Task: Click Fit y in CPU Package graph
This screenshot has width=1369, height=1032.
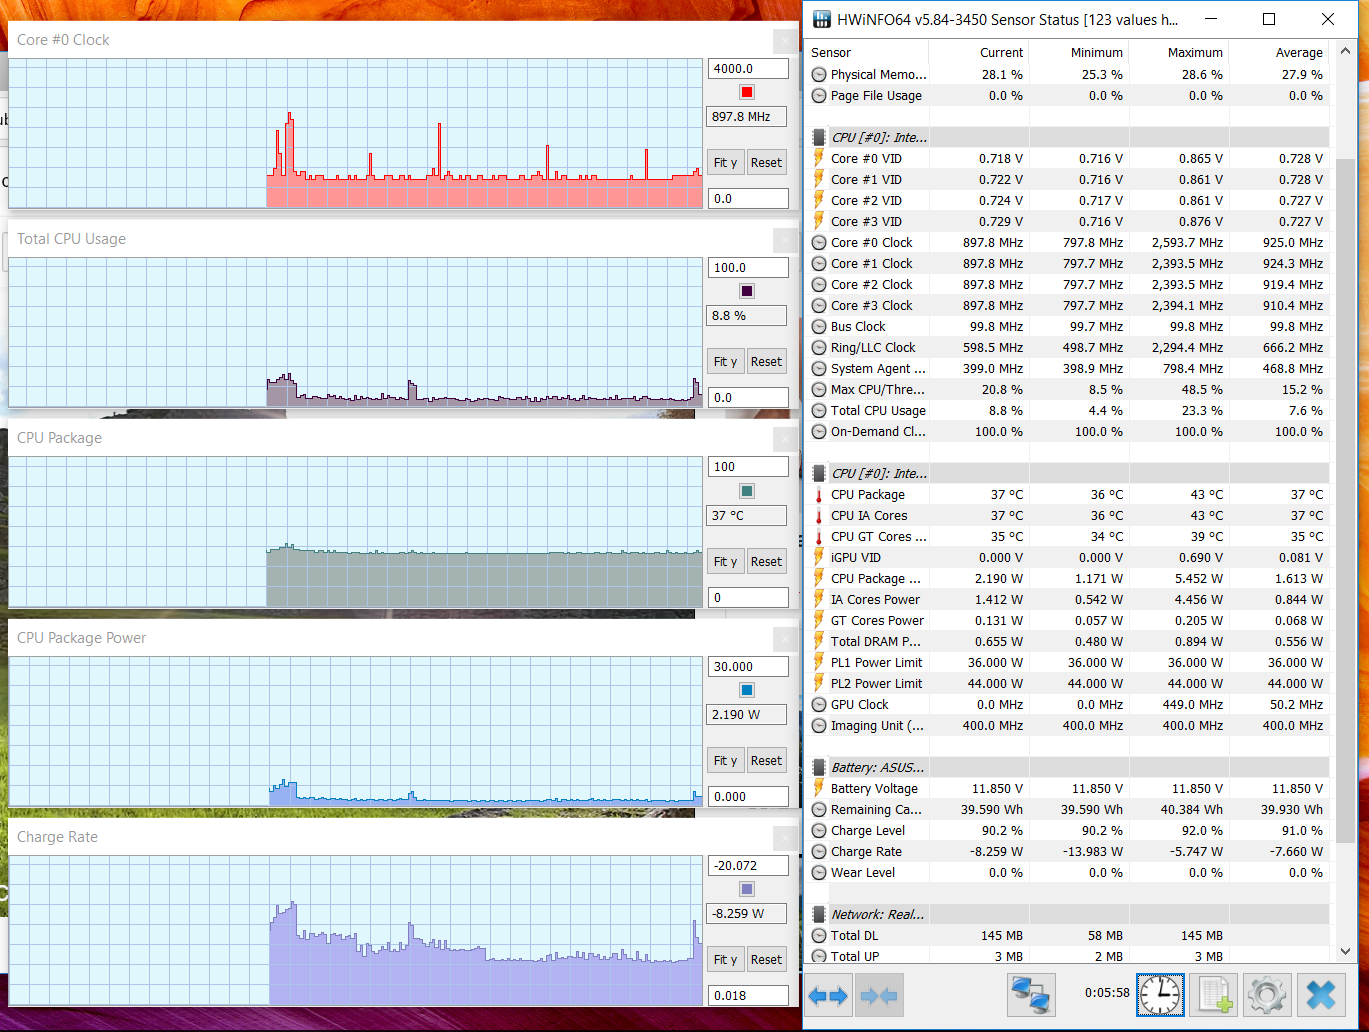Action: pos(725,561)
